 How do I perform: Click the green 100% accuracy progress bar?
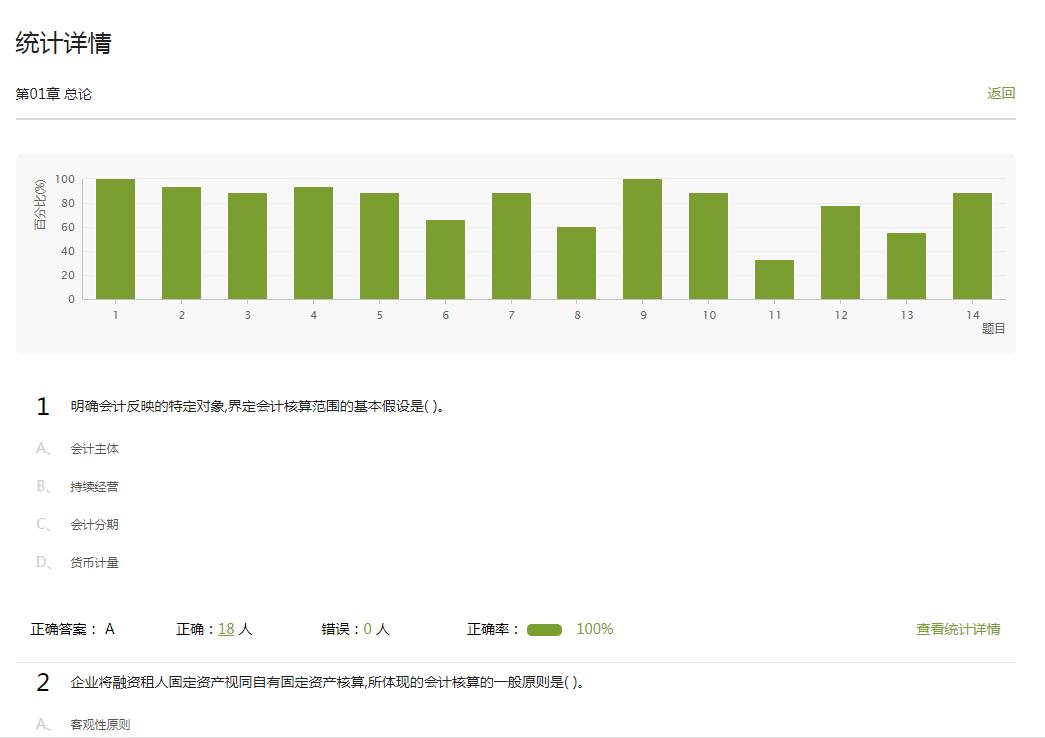[544, 630]
